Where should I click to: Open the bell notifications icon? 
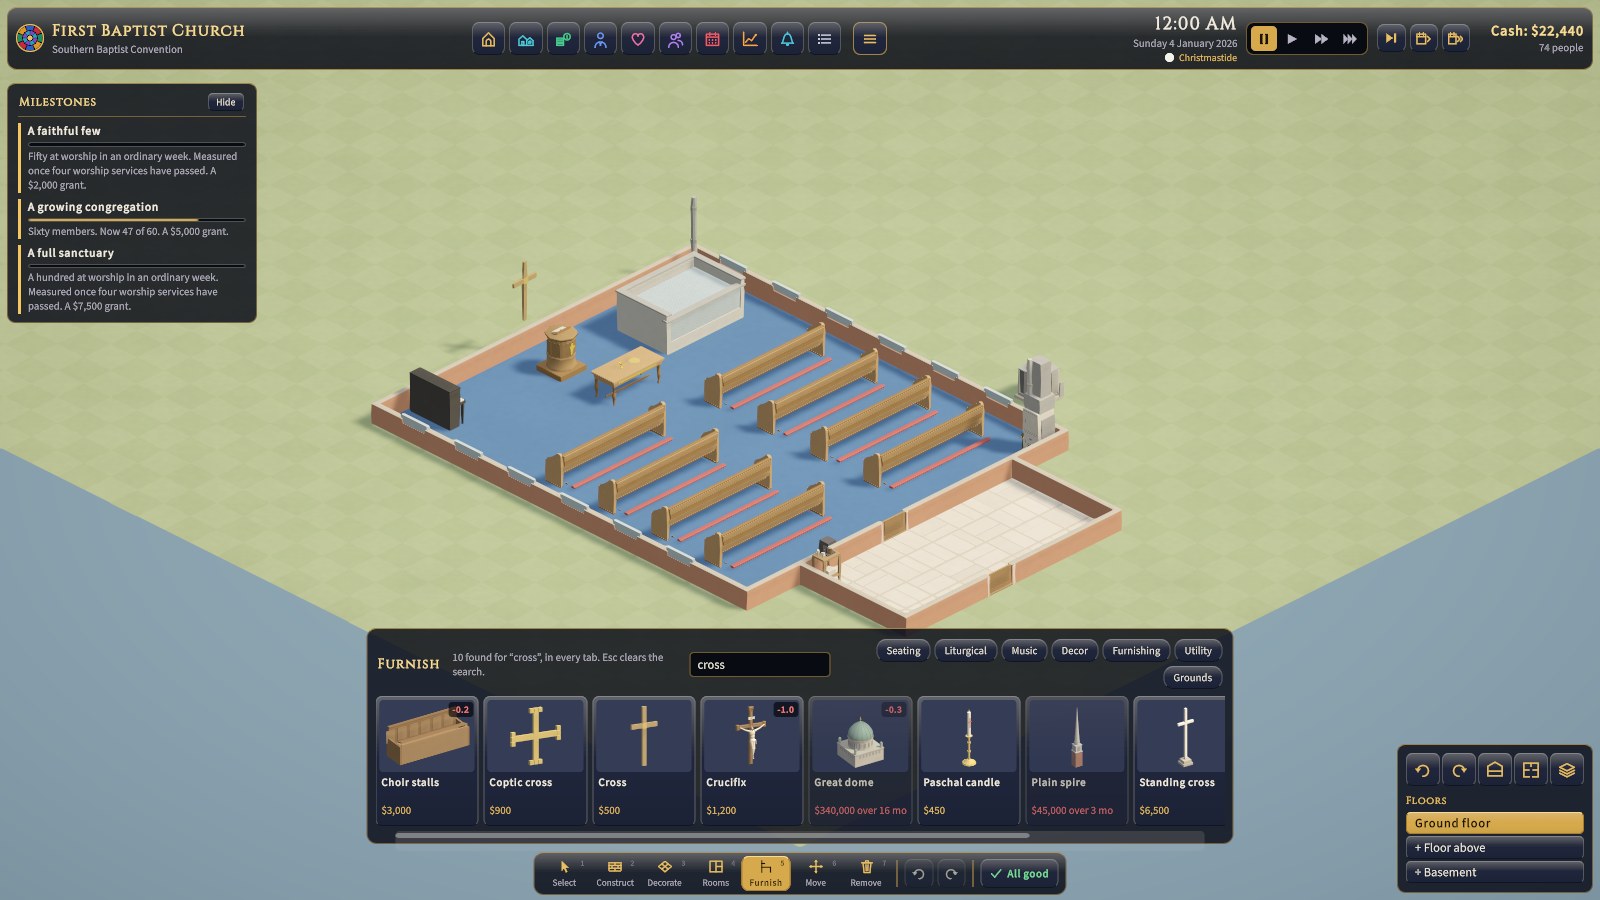click(x=787, y=39)
